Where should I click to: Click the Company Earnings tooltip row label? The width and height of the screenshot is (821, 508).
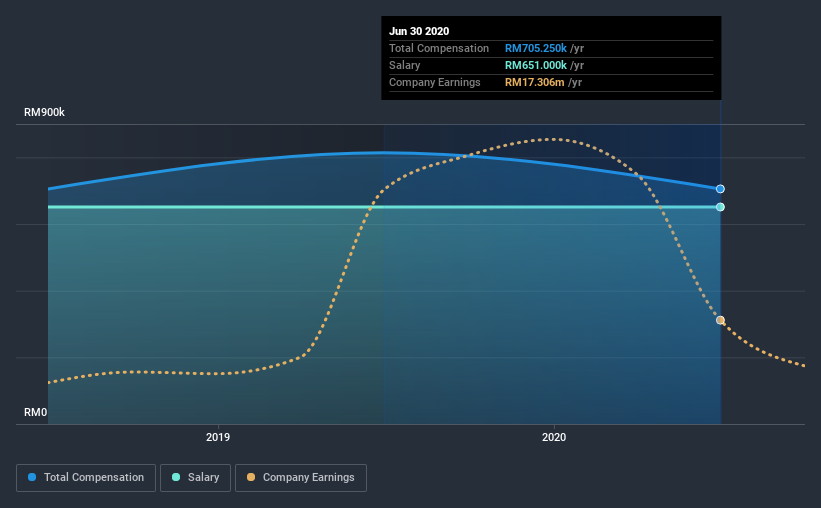435,82
